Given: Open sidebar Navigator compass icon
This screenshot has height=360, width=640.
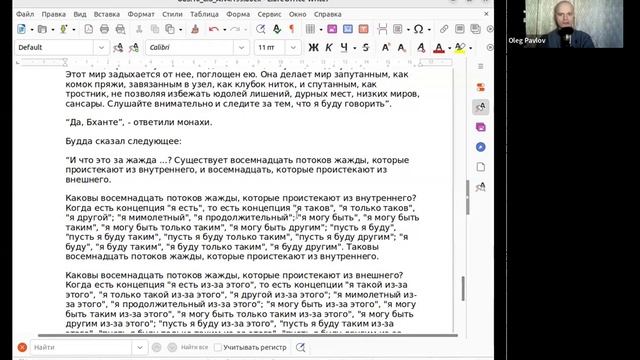Looking at the screenshot, I should pyautogui.click(x=481, y=147).
